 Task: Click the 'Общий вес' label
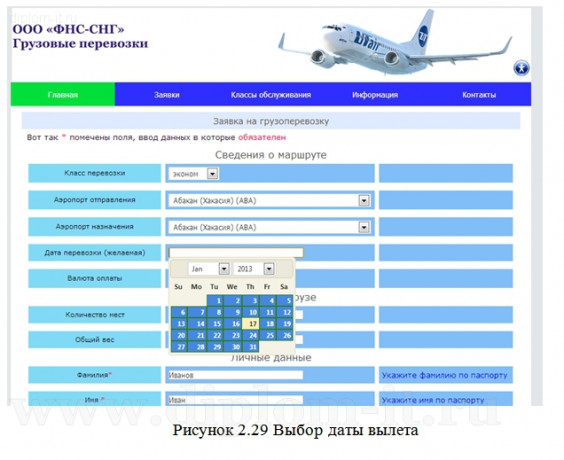click(x=95, y=340)
